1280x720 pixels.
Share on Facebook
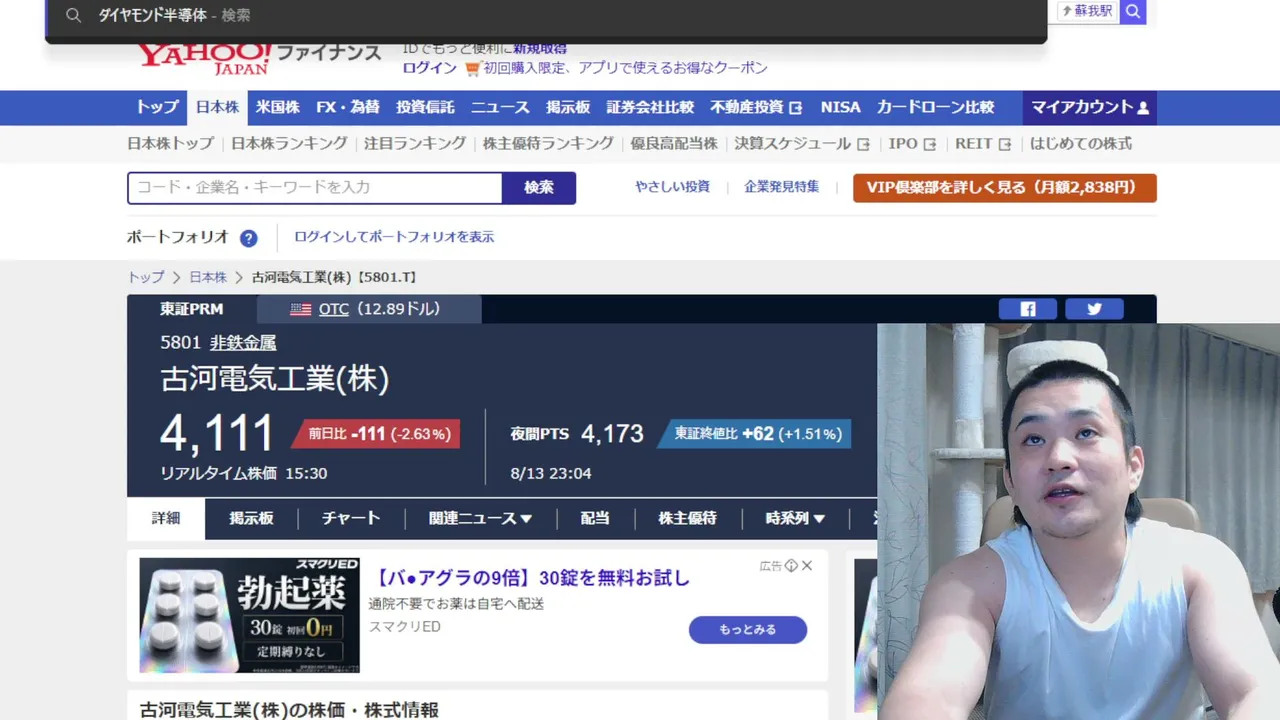point(1027,309)
